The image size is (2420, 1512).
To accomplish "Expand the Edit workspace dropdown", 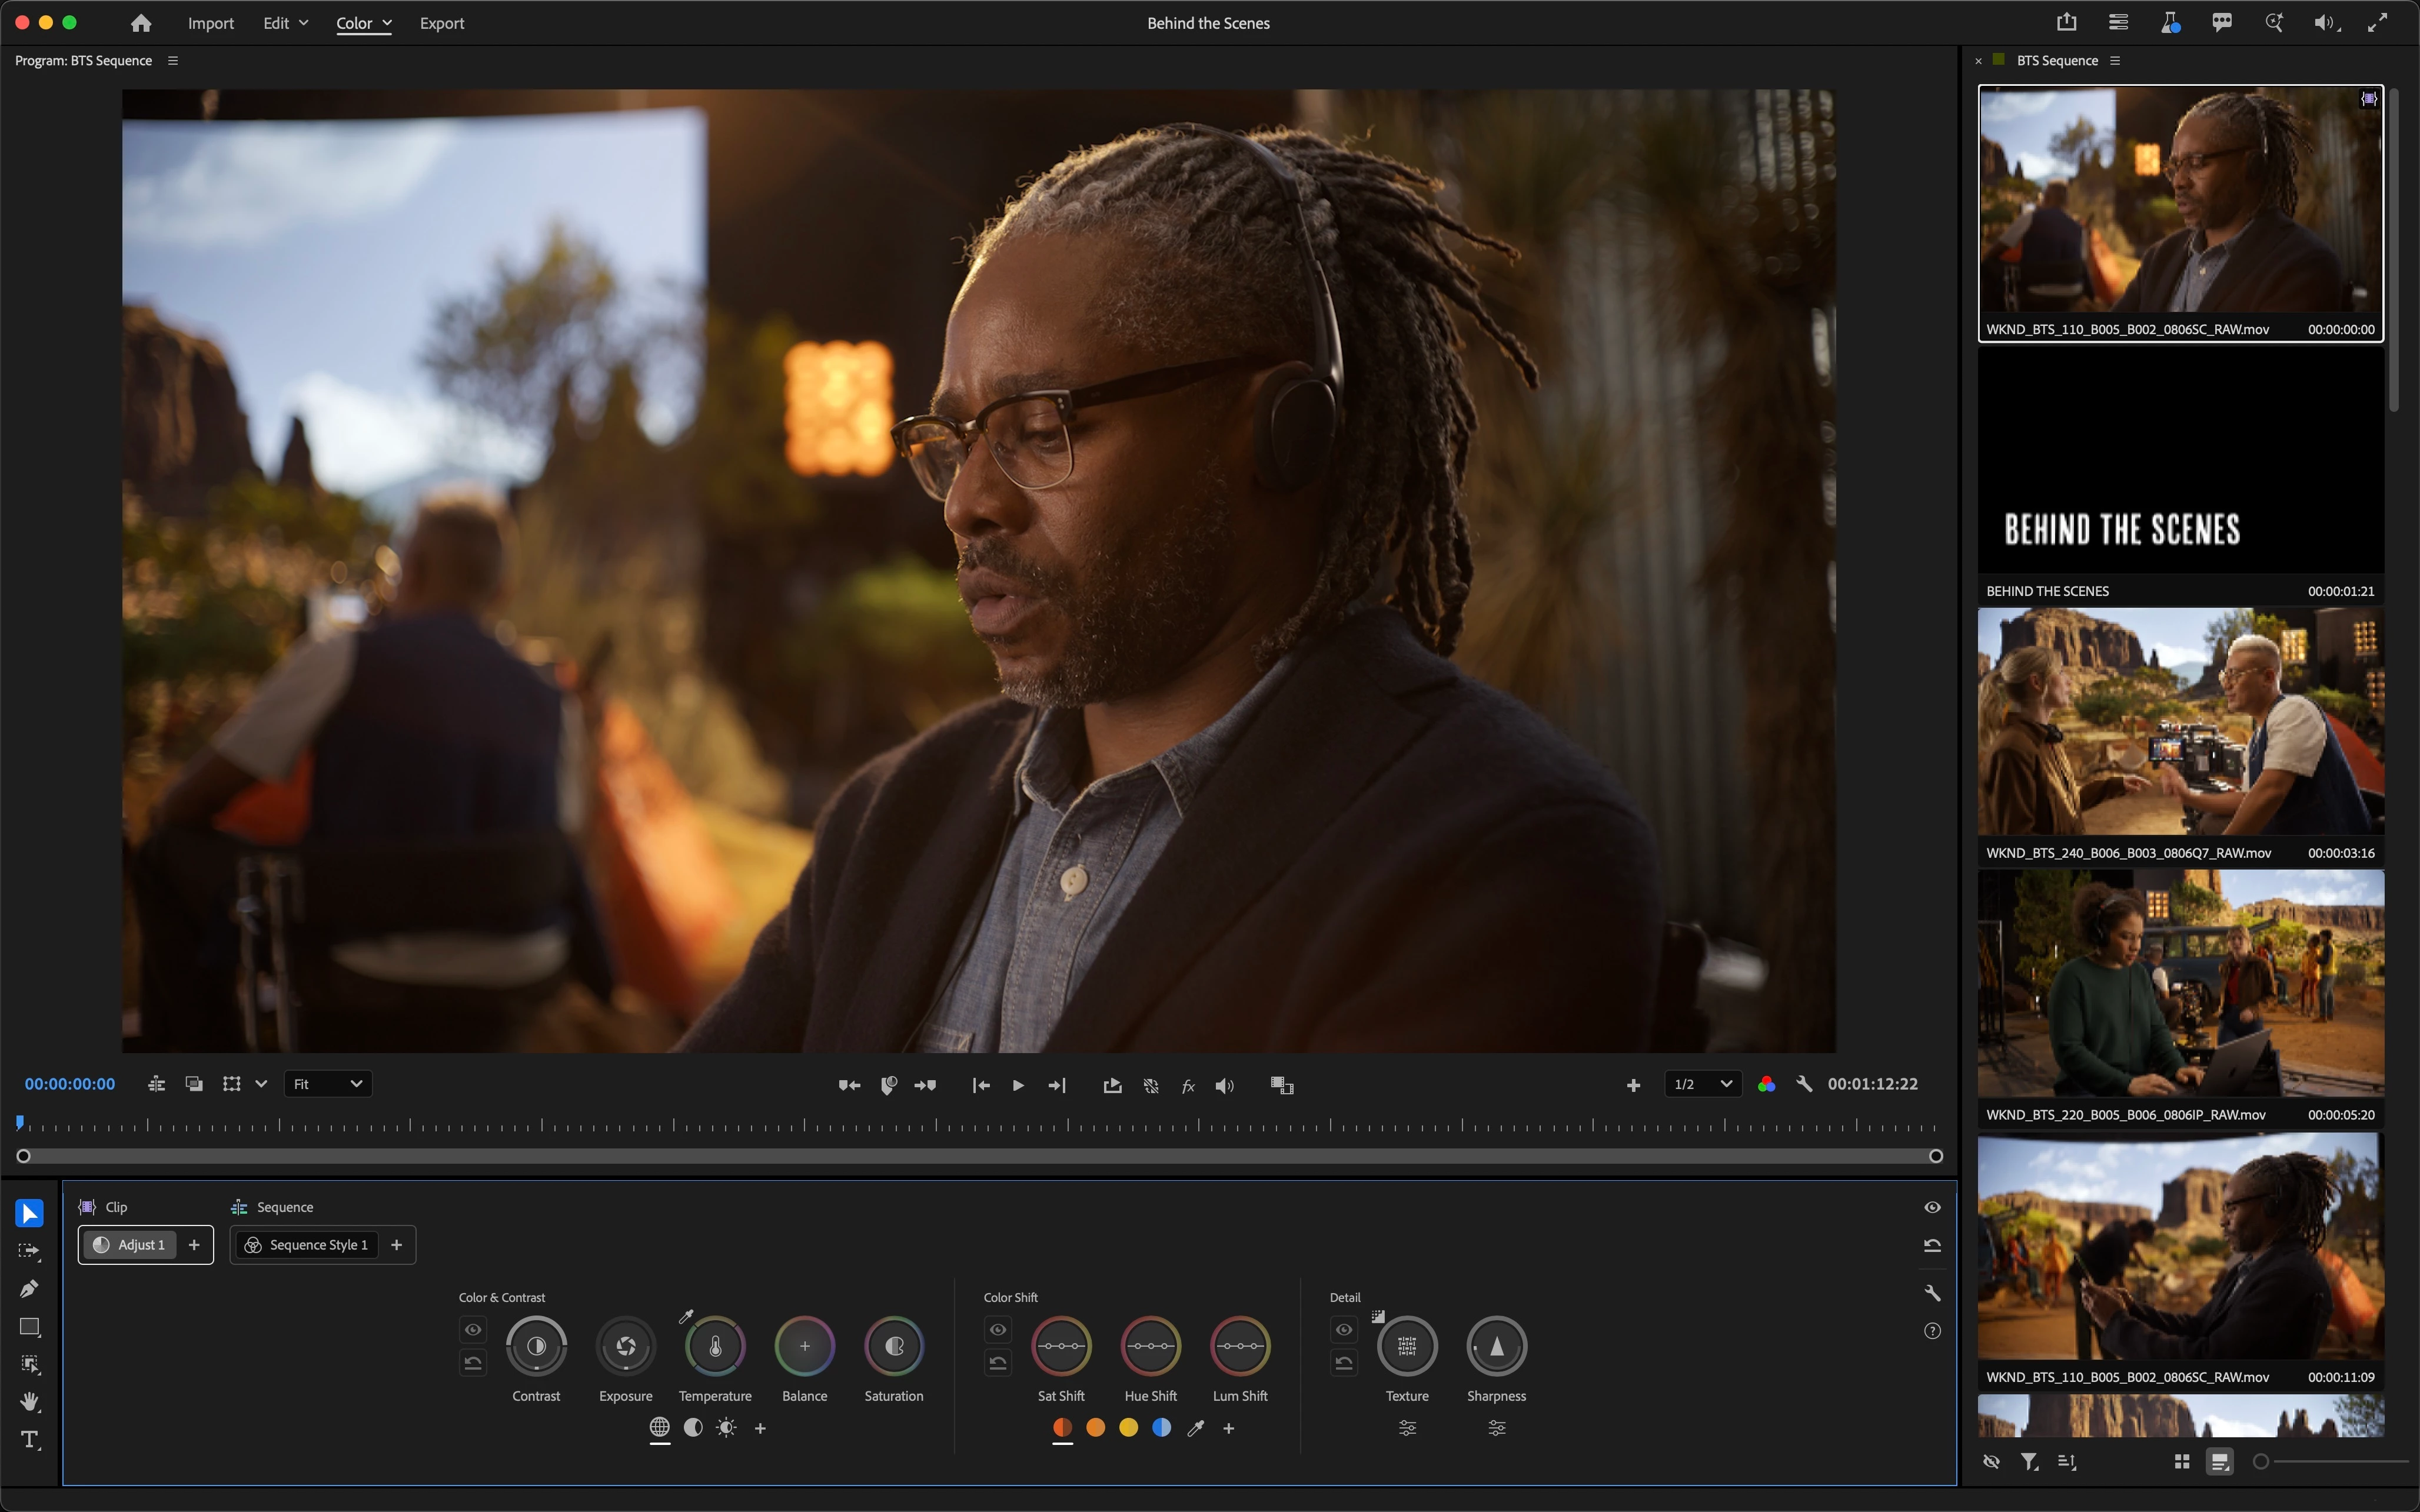I will click(285, 23).
